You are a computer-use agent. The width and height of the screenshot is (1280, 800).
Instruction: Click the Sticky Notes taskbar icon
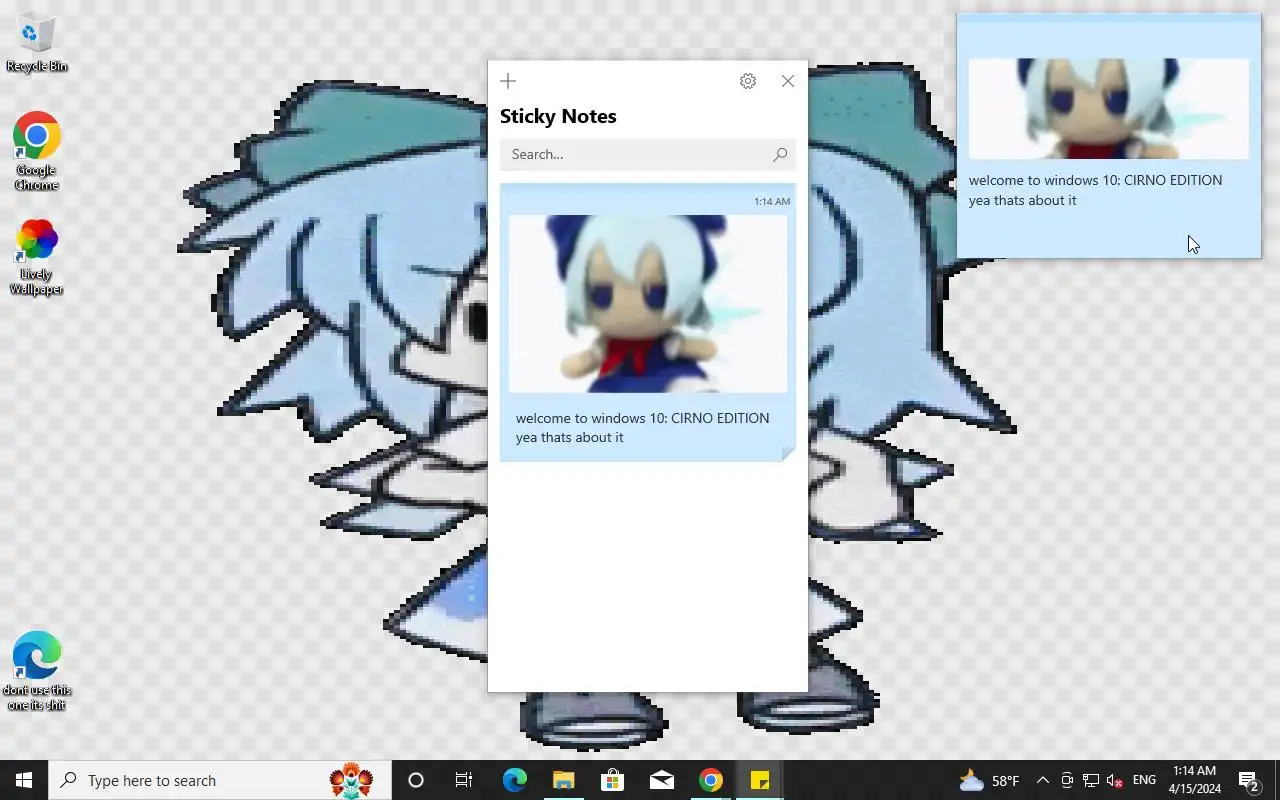point(759,780)
